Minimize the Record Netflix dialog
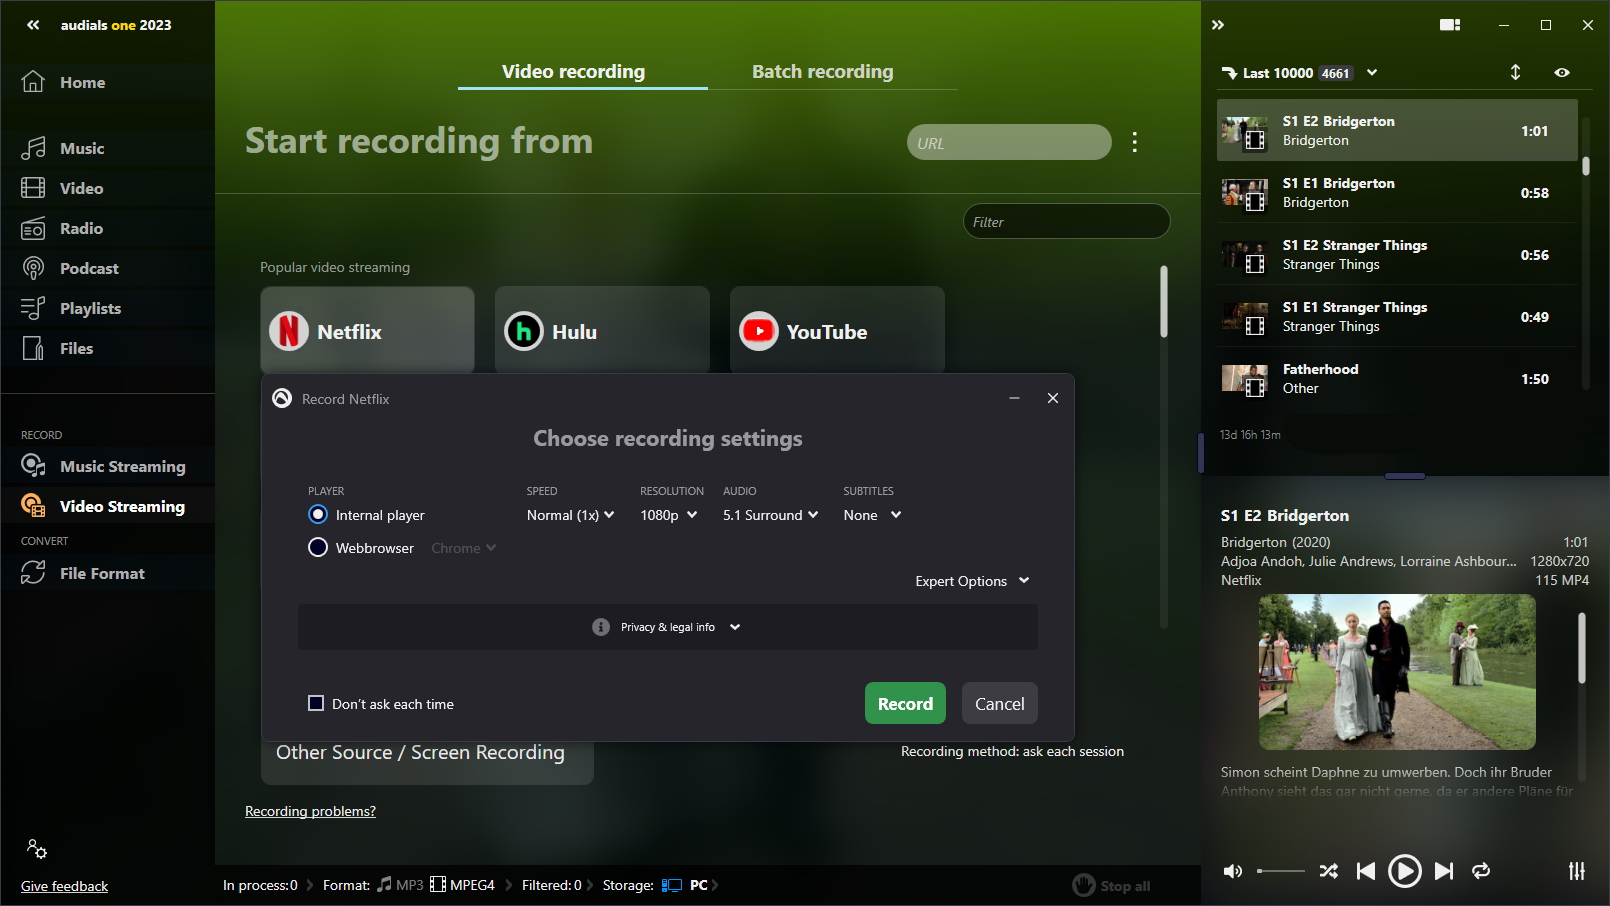Image resolution: width=1610 pixels, height=906 pixels. click(1014, 398)
